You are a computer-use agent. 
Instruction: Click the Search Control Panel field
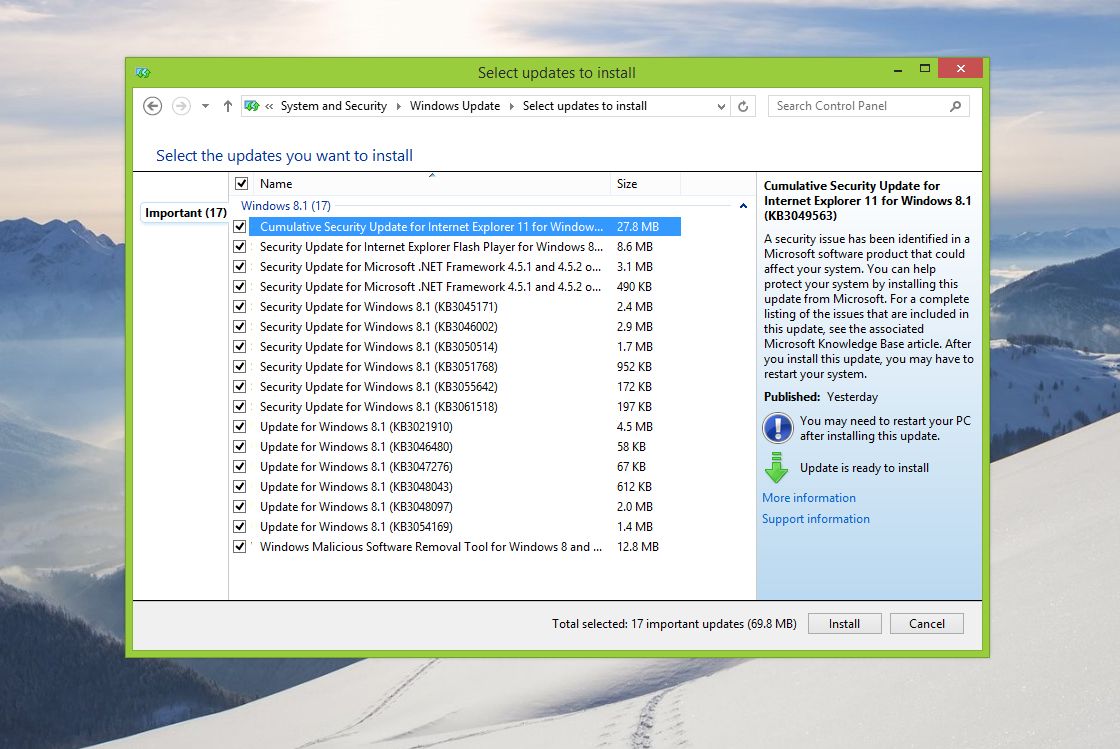click(x=868, y=106)
